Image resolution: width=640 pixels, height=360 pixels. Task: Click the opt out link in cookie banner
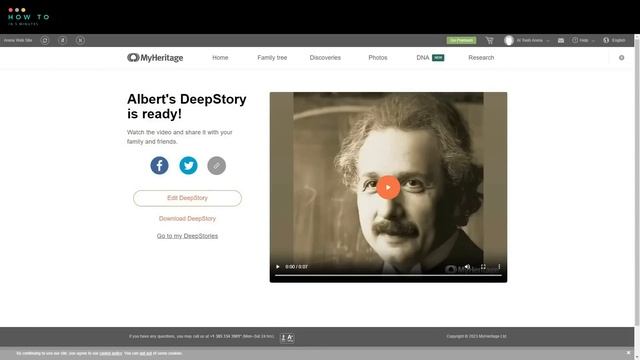146,353
